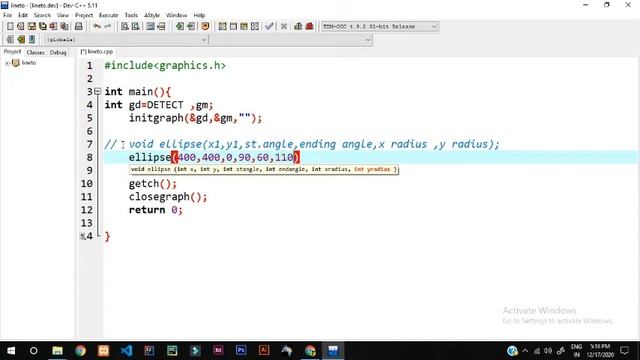The width and height of the screenshot is (640, 360).
Task: Select the lineto.cpp editor tab
Action: pos(97,52)
